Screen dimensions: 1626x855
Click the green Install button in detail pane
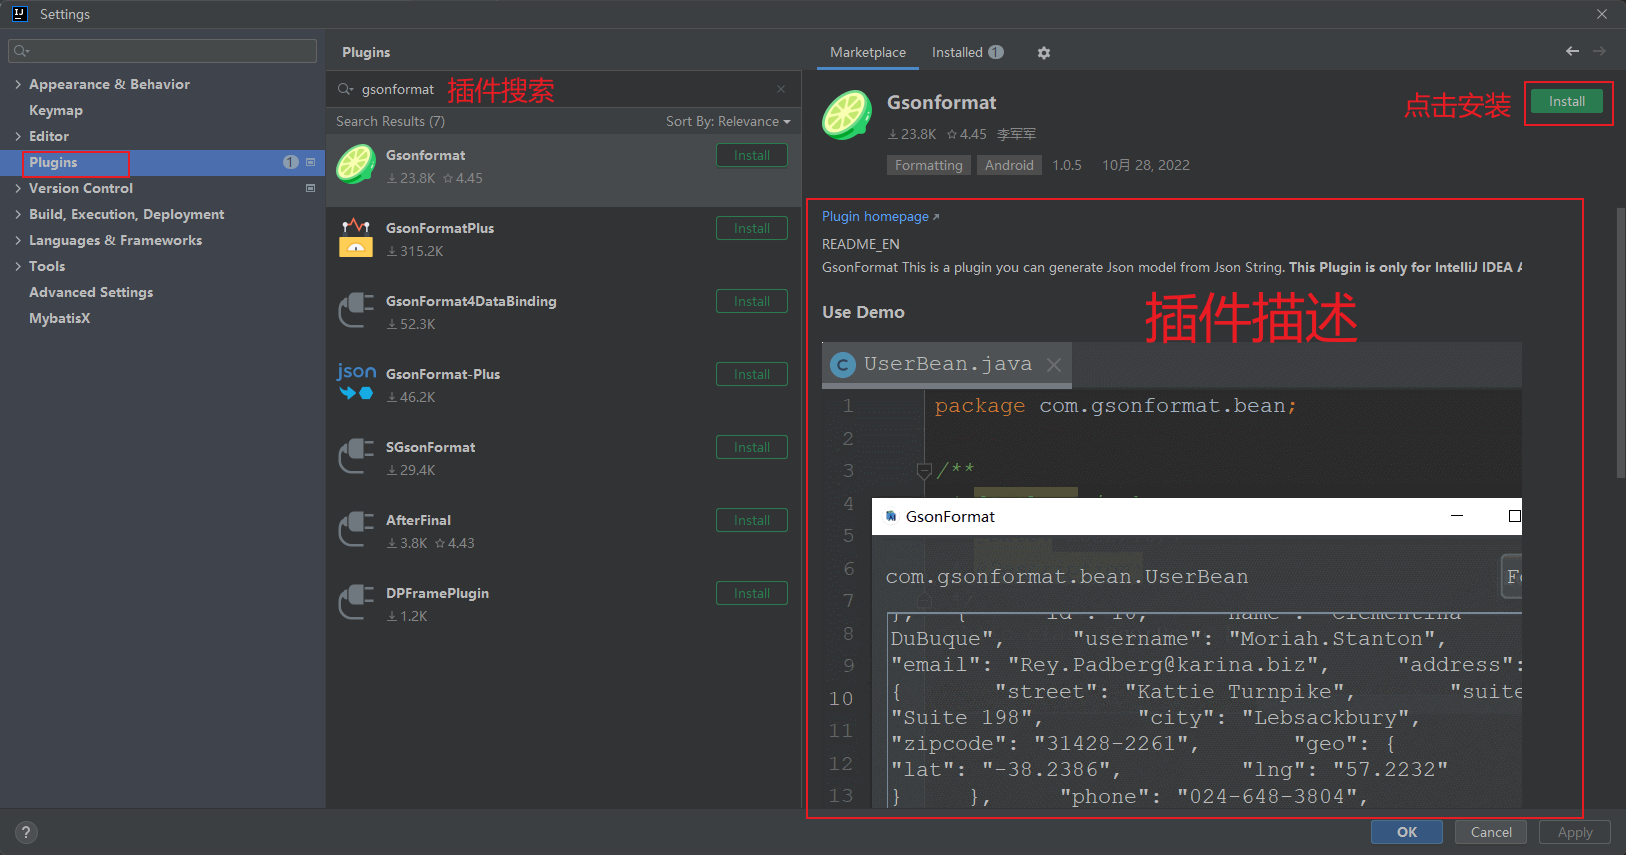1567,101
